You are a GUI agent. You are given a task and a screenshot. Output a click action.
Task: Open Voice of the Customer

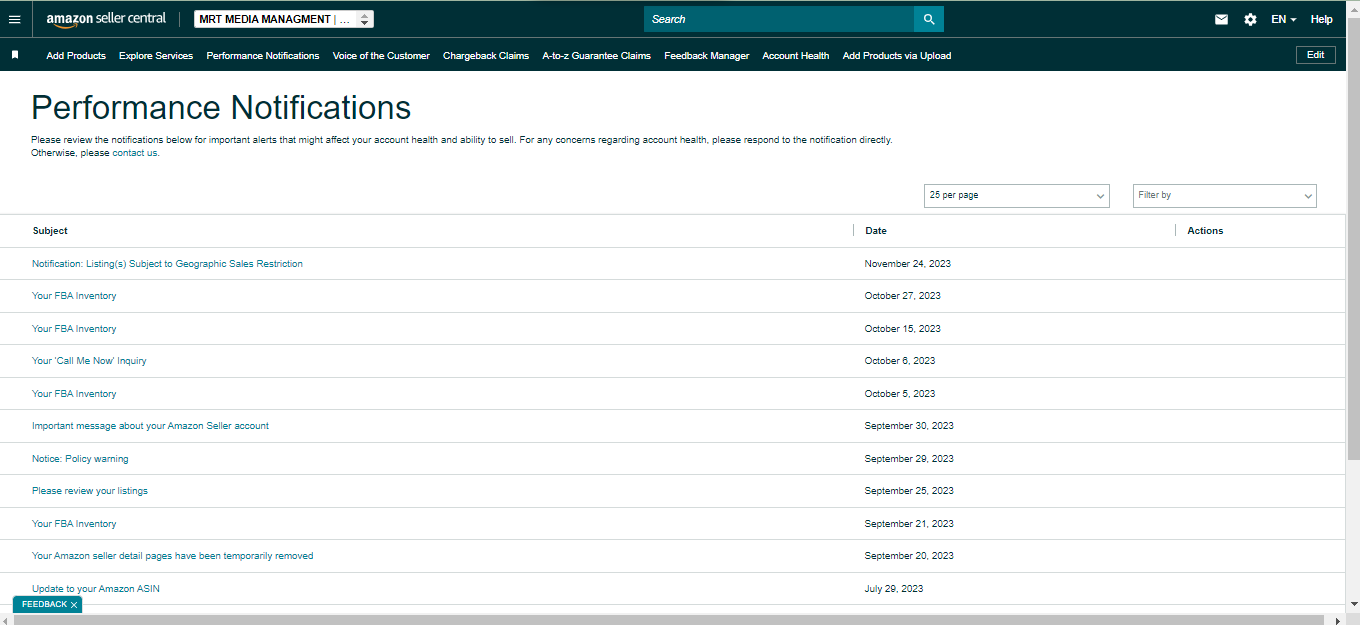coord(381,56)
